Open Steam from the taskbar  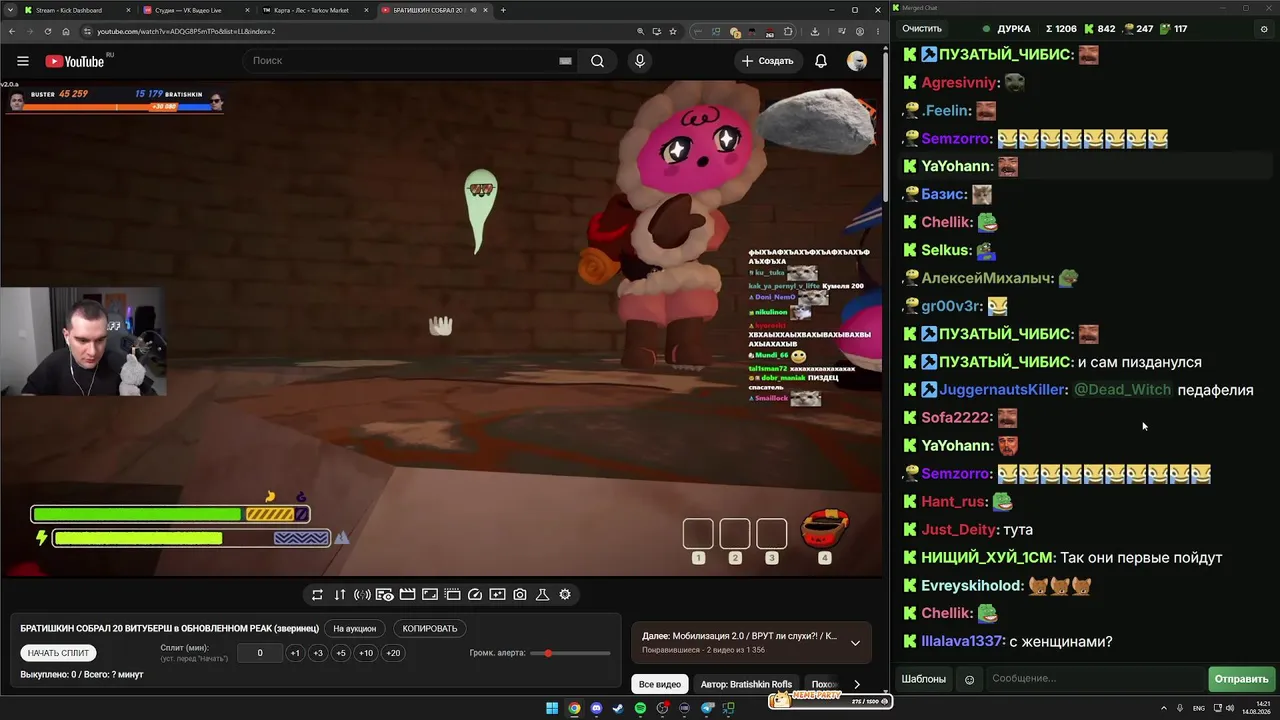(x=618, y=709)
